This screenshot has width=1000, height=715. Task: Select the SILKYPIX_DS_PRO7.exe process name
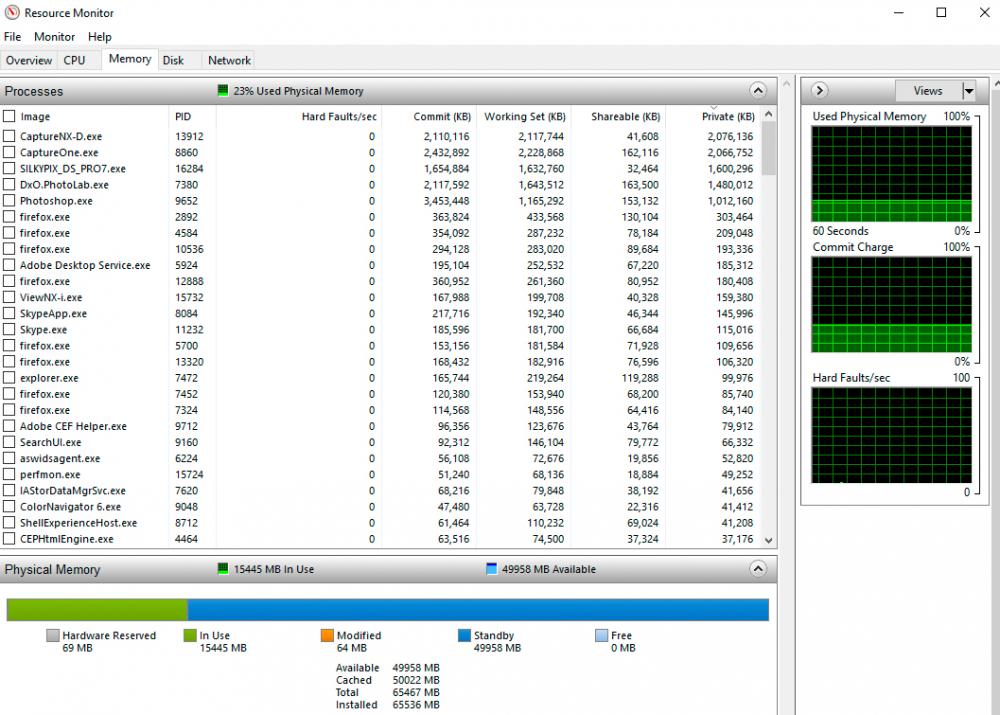(73, 168)
